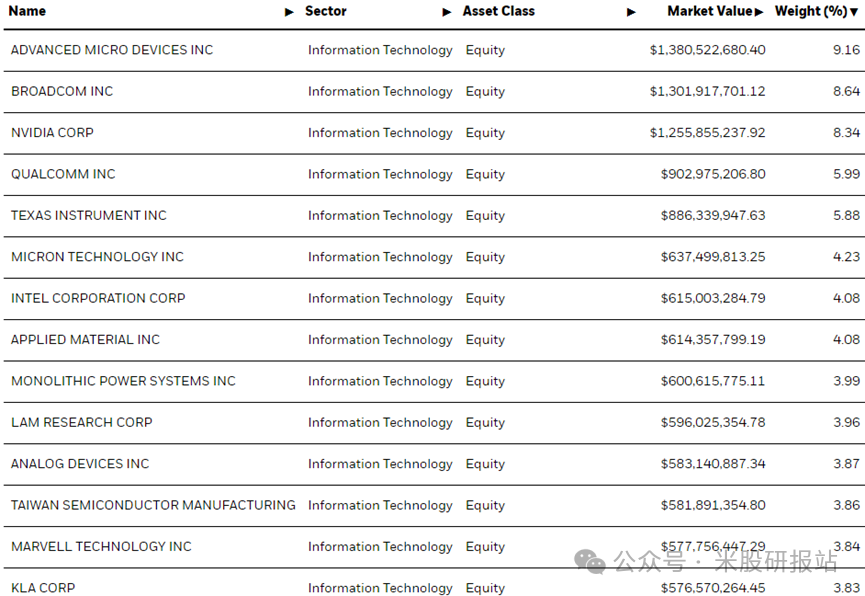Click the Equity asset class for LAM RESEARCH

tap(485, 422)
